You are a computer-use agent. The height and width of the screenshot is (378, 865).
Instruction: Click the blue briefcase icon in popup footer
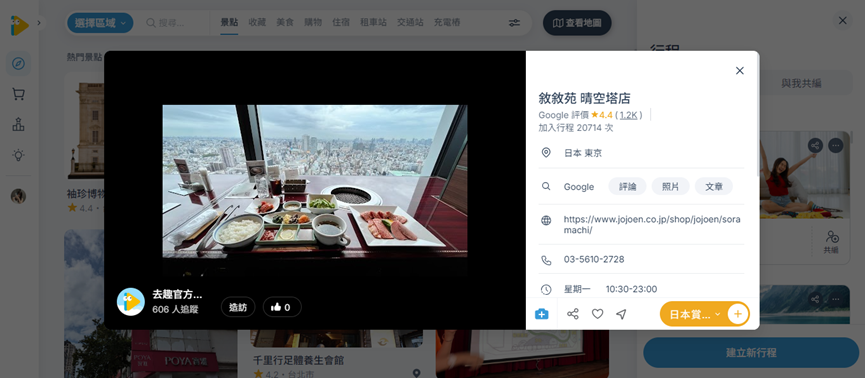pyautogui.click(x=542, y=314)
